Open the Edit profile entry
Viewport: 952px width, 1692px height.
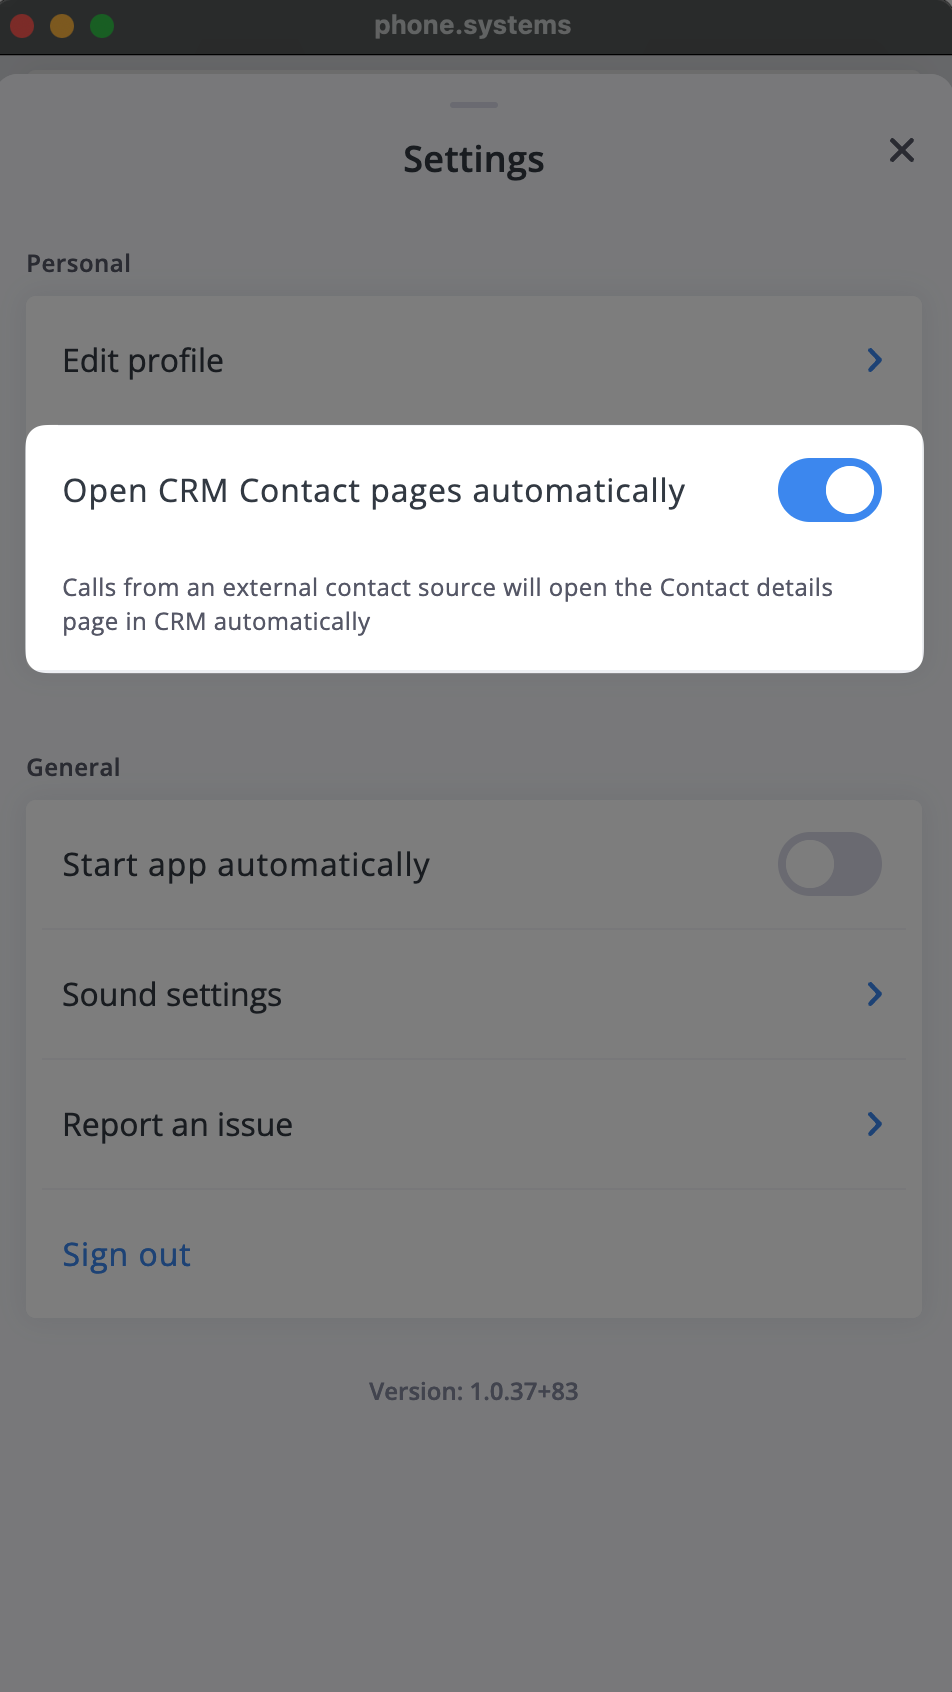(x=474, y=360)
